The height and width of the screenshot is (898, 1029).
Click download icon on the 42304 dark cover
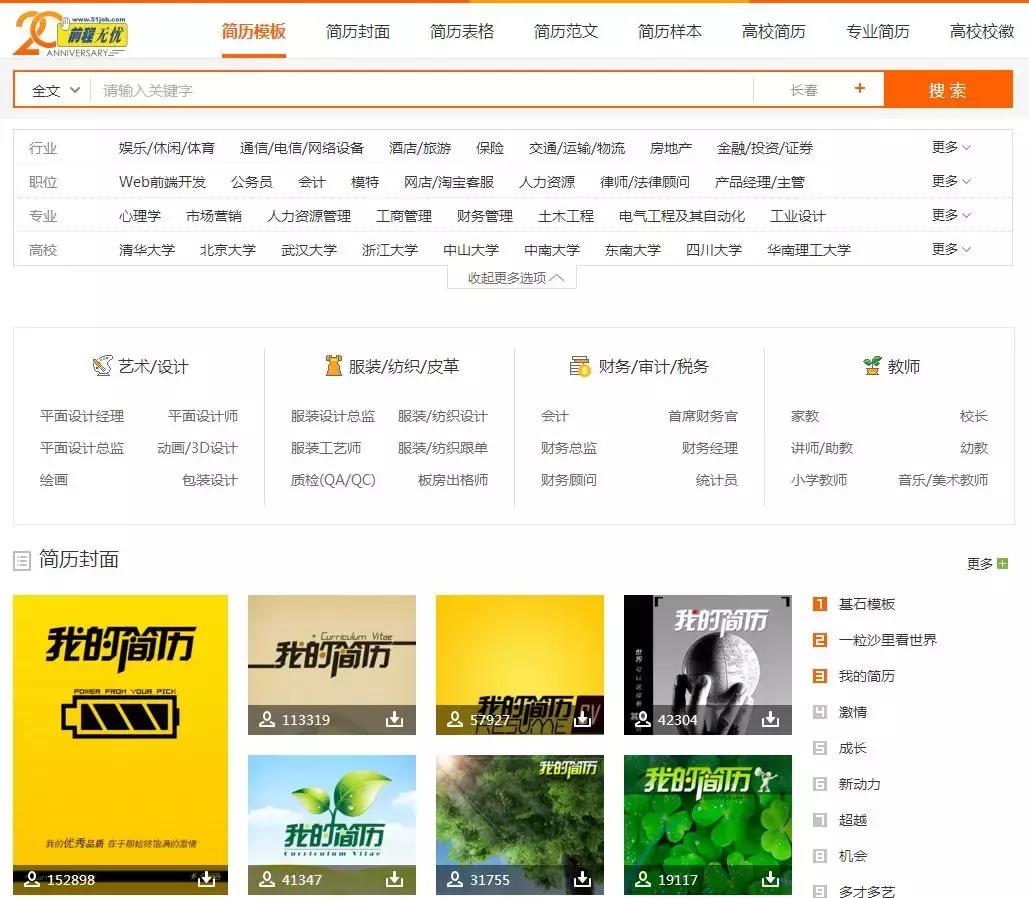772,719
